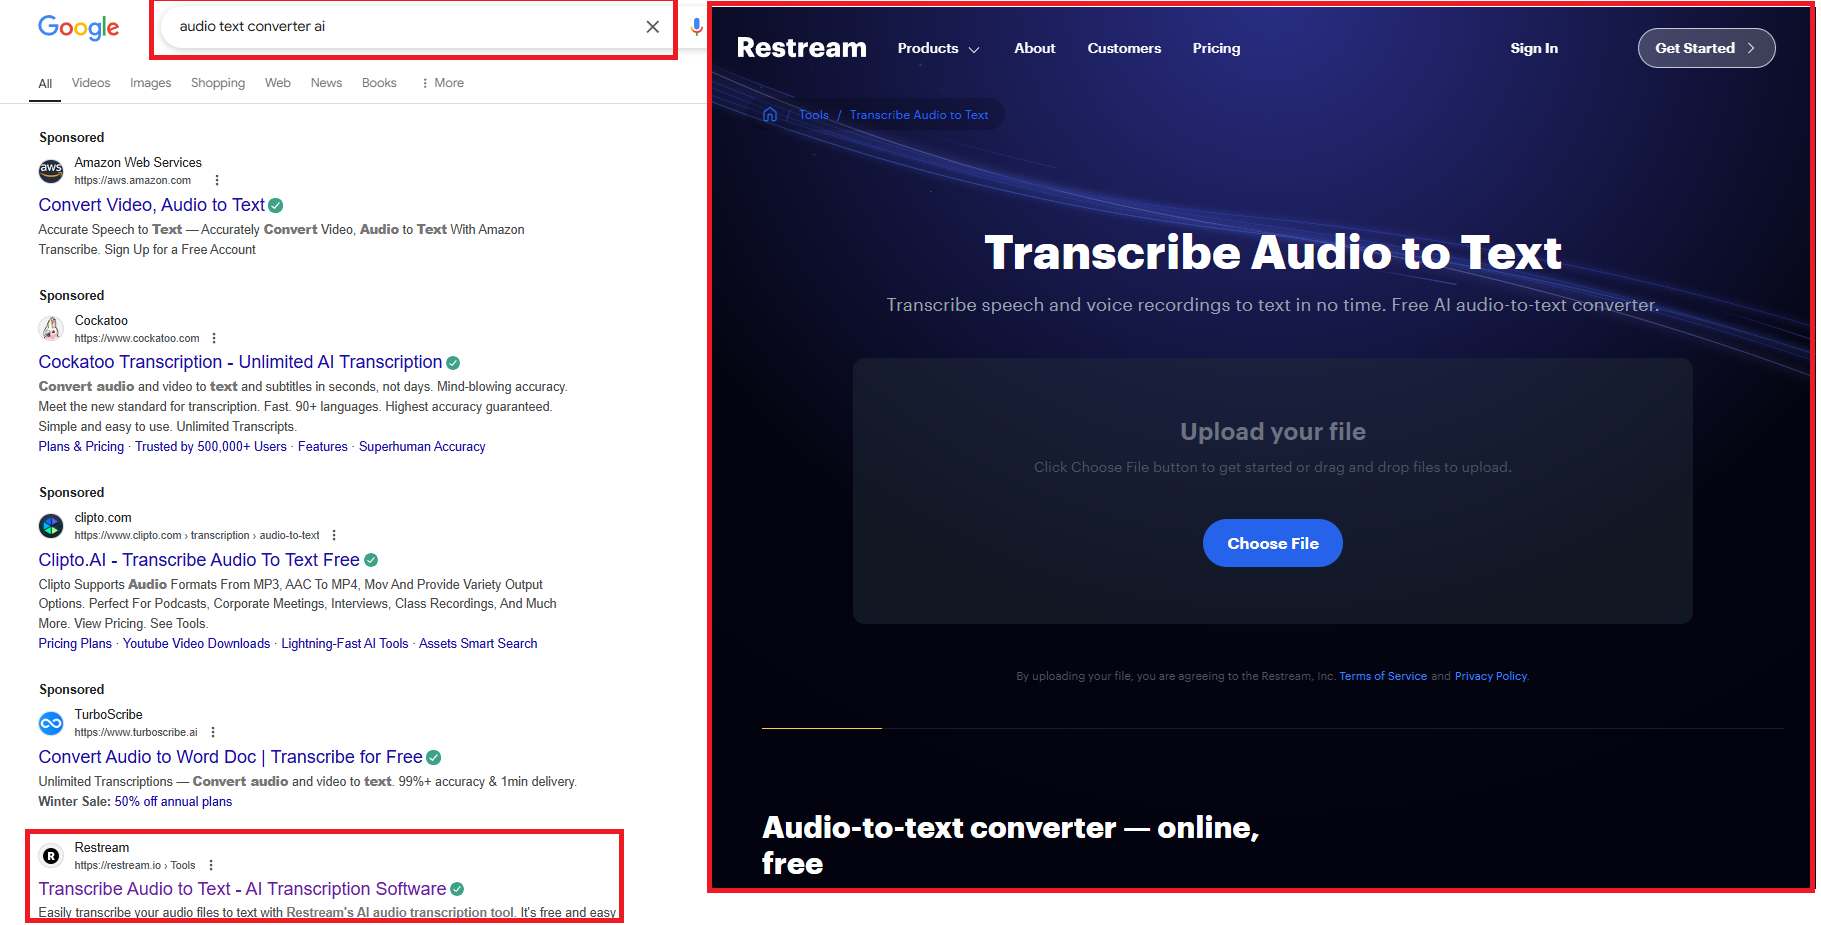This screenshot has width=1821, height=925.
Task: Switch to the News search tab
Action: pyautogui.click(x=326, y=83)
